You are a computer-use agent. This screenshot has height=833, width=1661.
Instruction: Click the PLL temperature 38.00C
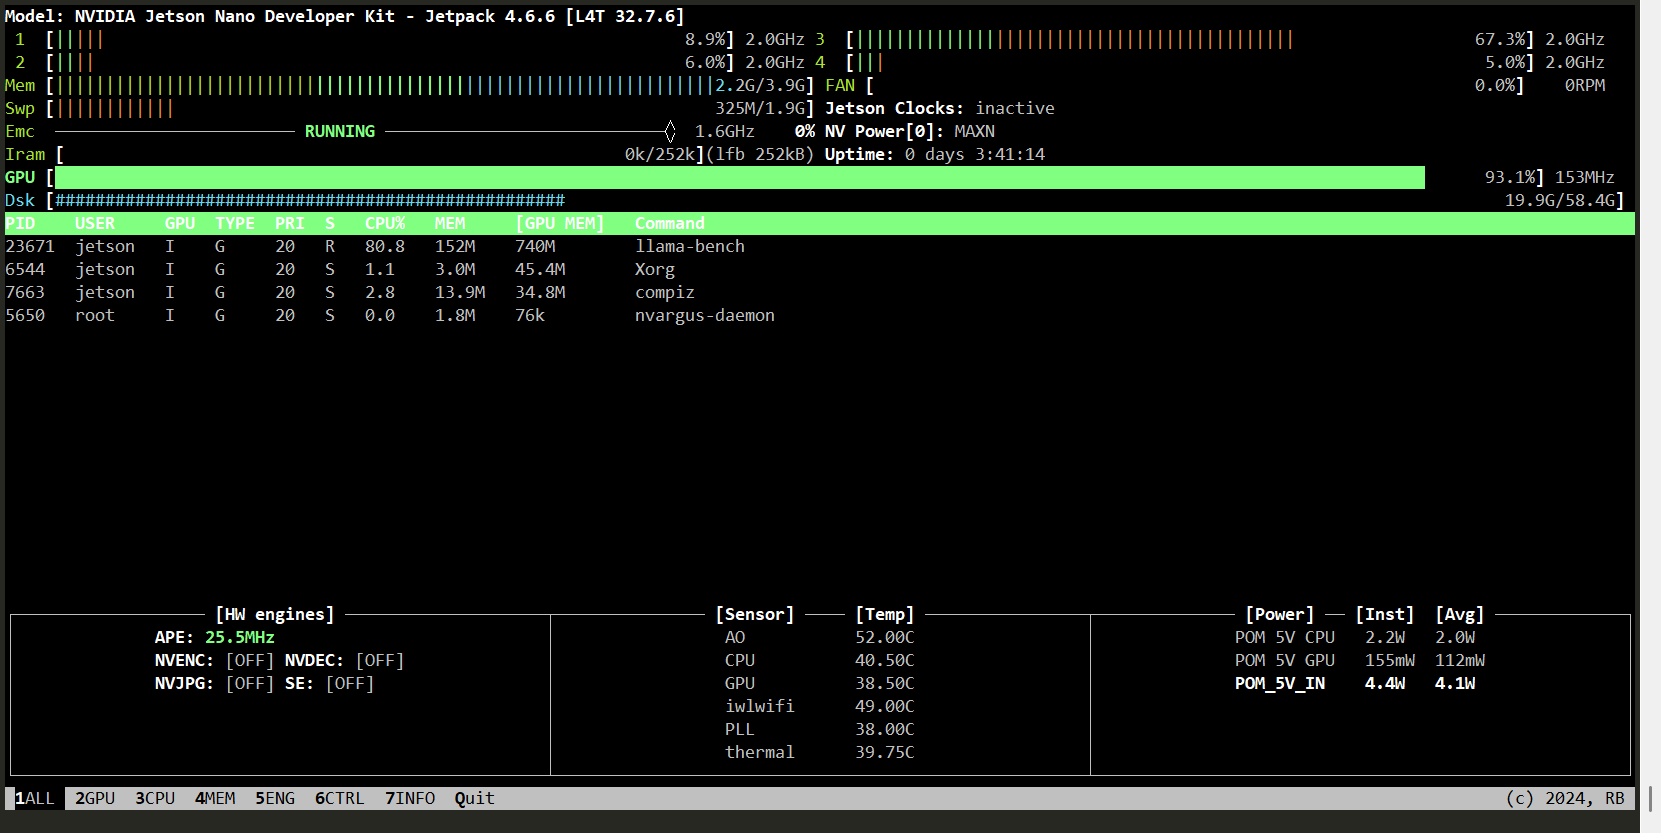(885, 730)
